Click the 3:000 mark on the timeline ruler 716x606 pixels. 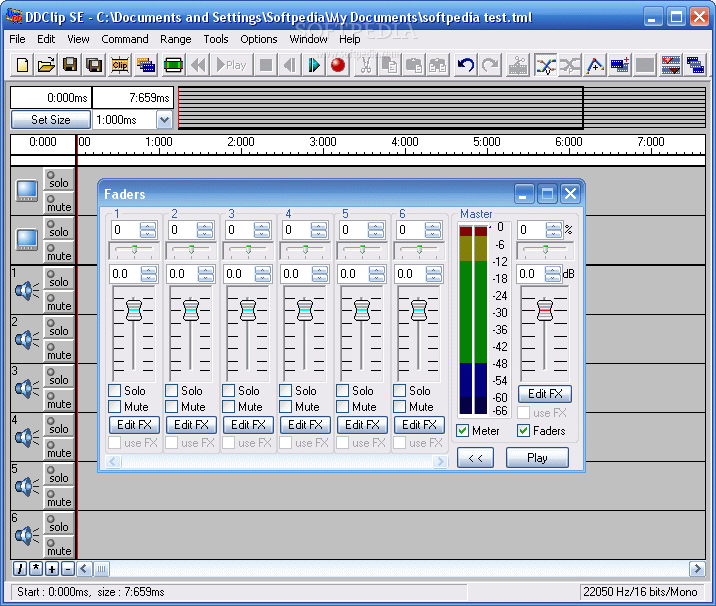322,142
